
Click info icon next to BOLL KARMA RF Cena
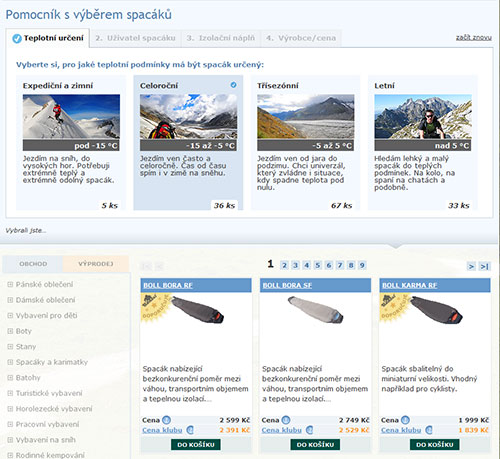[405, 420]
